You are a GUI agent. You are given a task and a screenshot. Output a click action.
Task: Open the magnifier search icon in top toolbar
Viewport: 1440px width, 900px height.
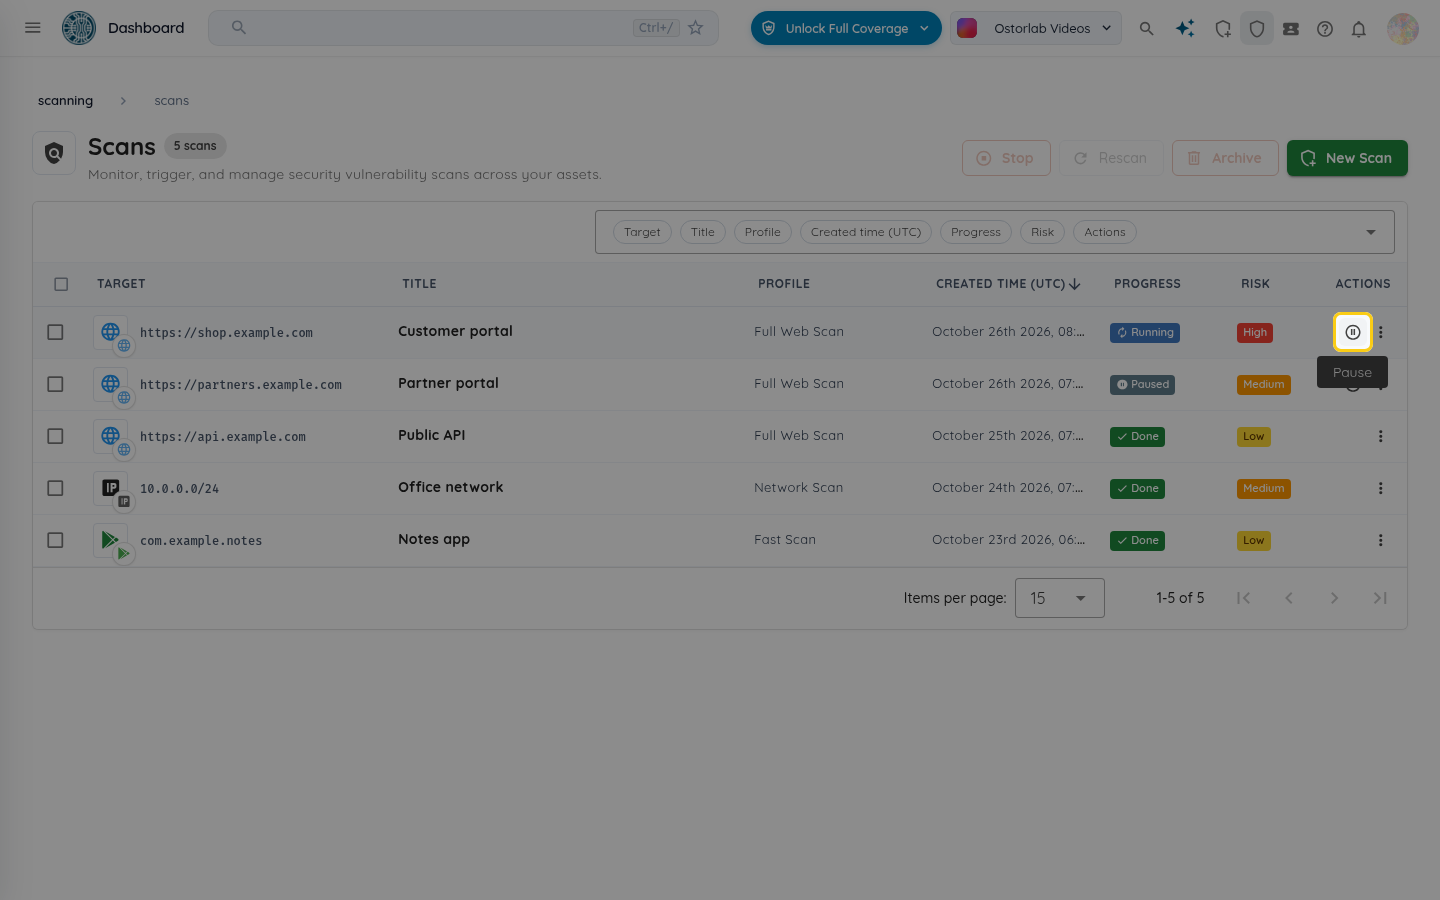[x=1147, y=29]
